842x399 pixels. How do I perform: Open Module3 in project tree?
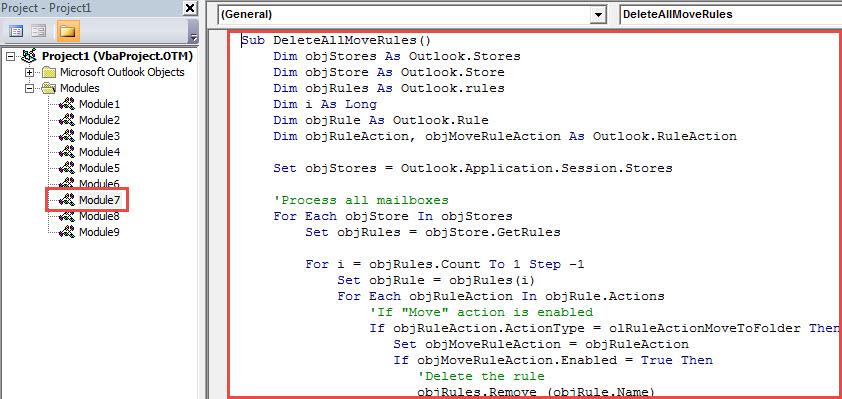[x=99, y=136]
